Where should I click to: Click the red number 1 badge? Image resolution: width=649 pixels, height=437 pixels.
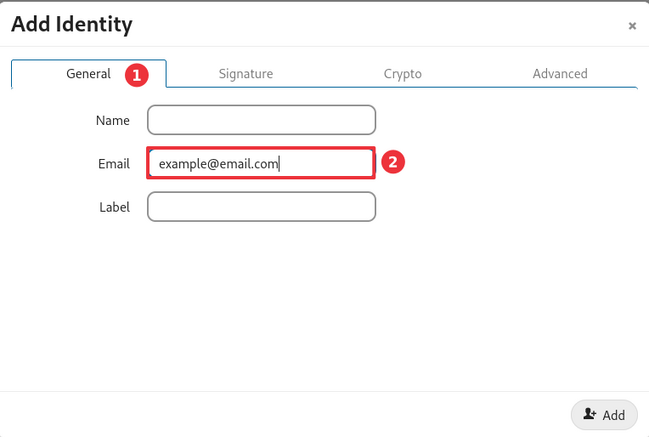[137, 74]
